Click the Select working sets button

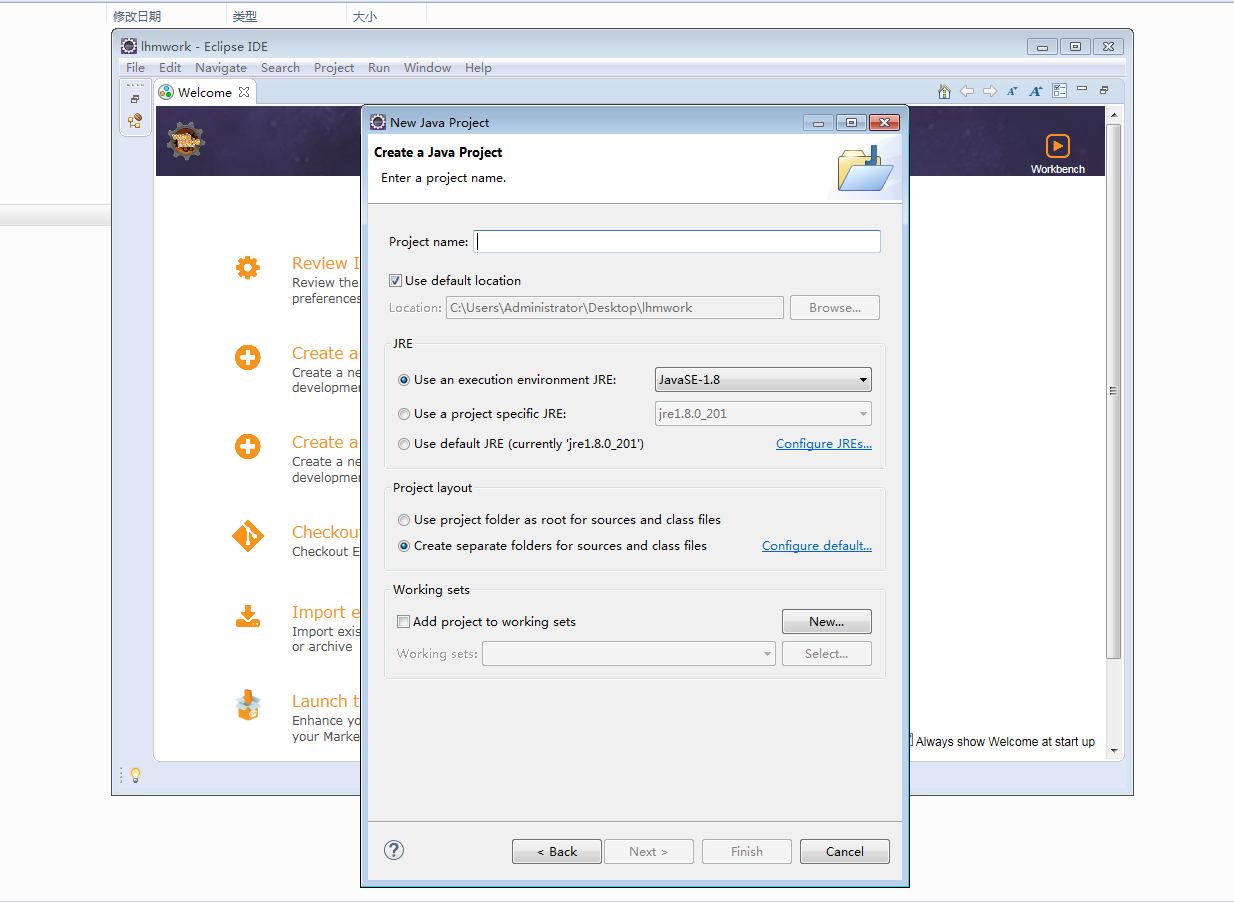coord(827,654)
